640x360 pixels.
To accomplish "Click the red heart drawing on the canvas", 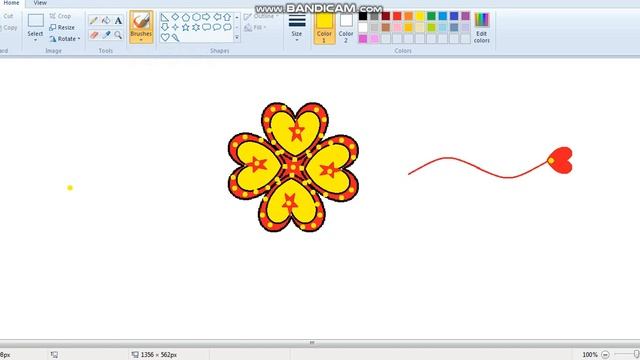I will click(560, 160).
